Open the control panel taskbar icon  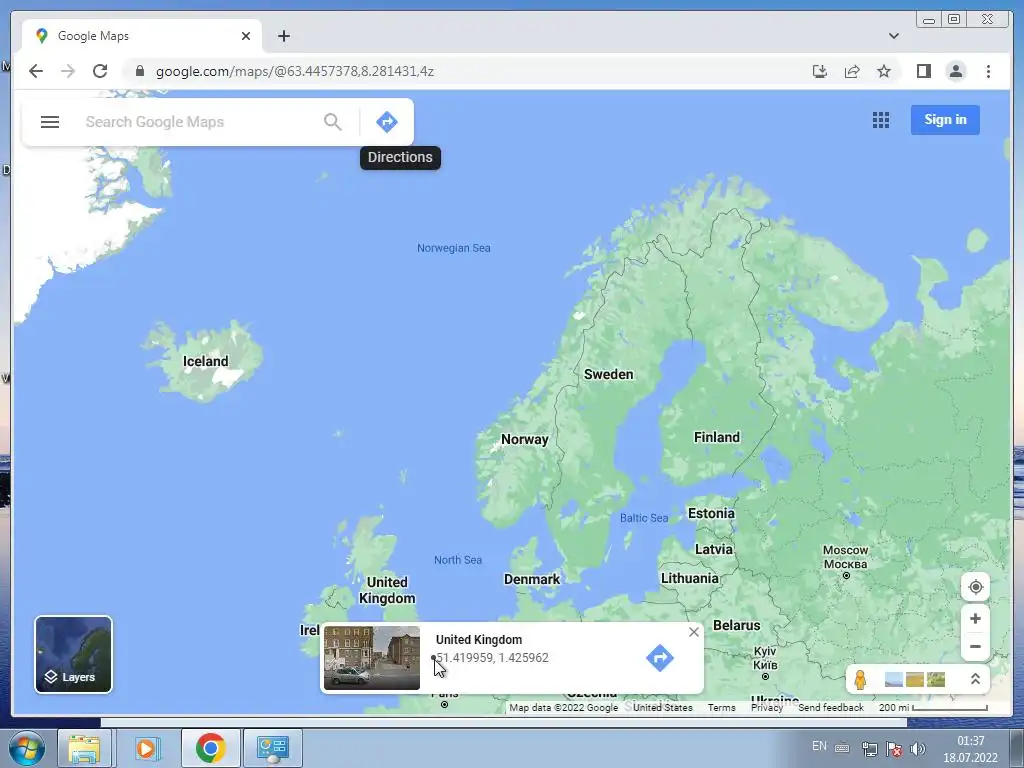(272, 748)
